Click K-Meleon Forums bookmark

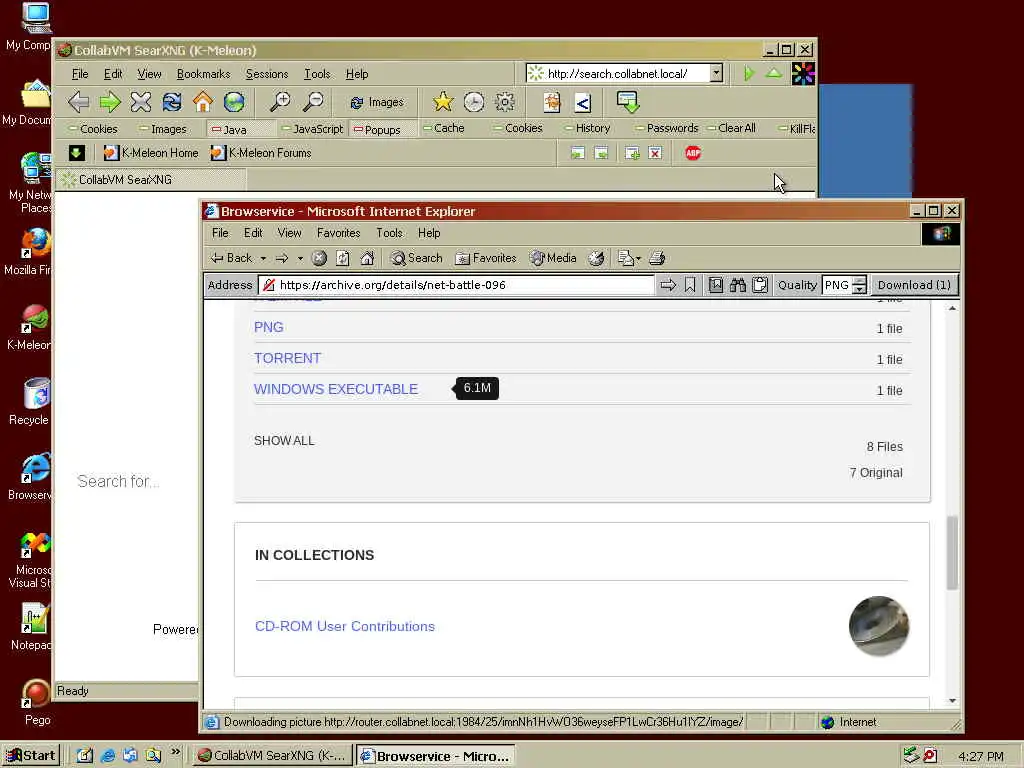pyautogui.click(x=261, y=153)
